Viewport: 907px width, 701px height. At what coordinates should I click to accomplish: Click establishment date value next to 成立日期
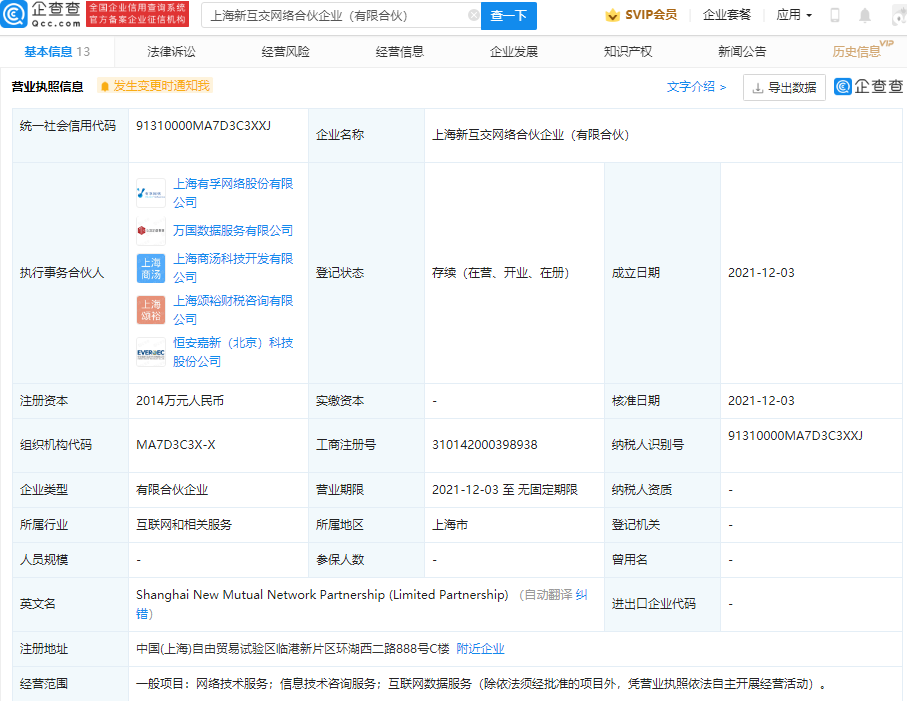click(x=761, y=273)
